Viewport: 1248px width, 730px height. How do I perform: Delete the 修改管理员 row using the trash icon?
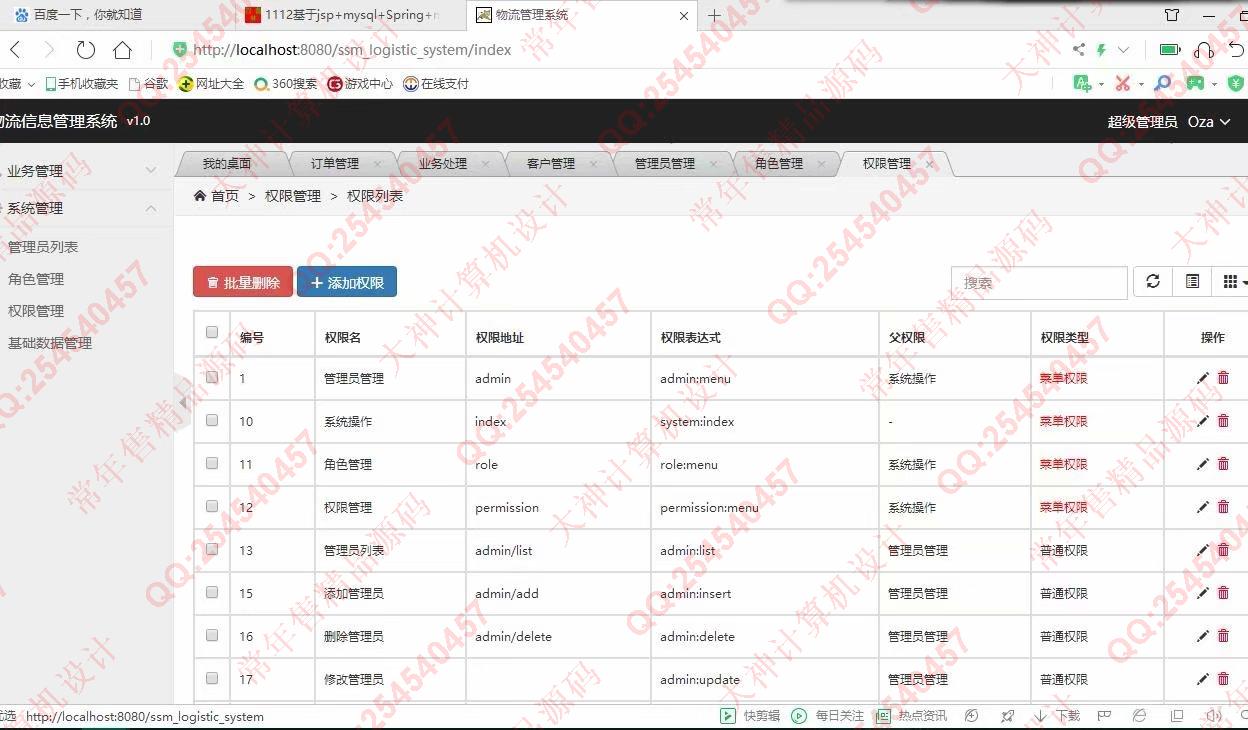coord(1223,679)
